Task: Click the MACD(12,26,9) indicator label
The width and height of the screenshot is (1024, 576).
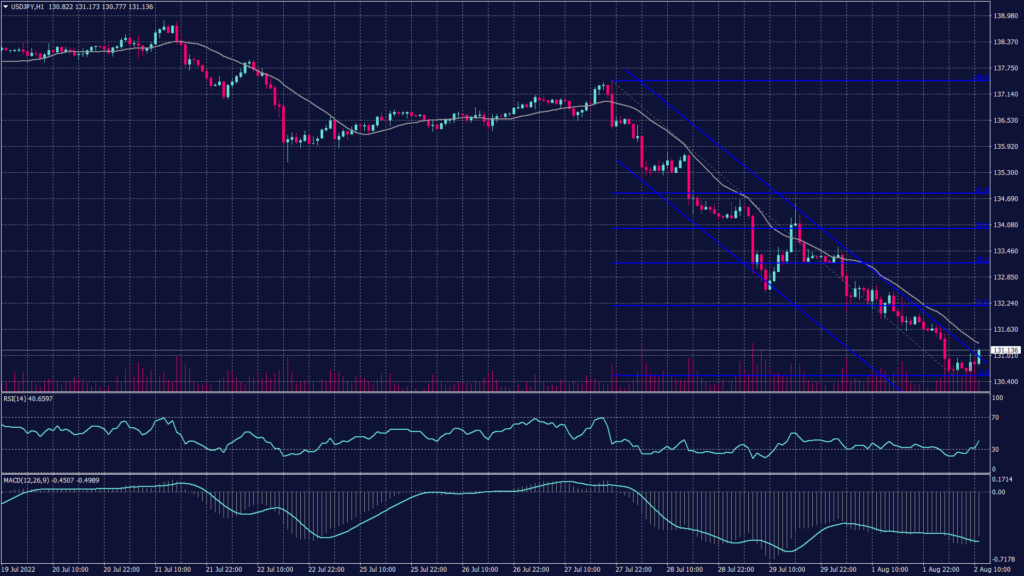Action: [x=36, y=480]
